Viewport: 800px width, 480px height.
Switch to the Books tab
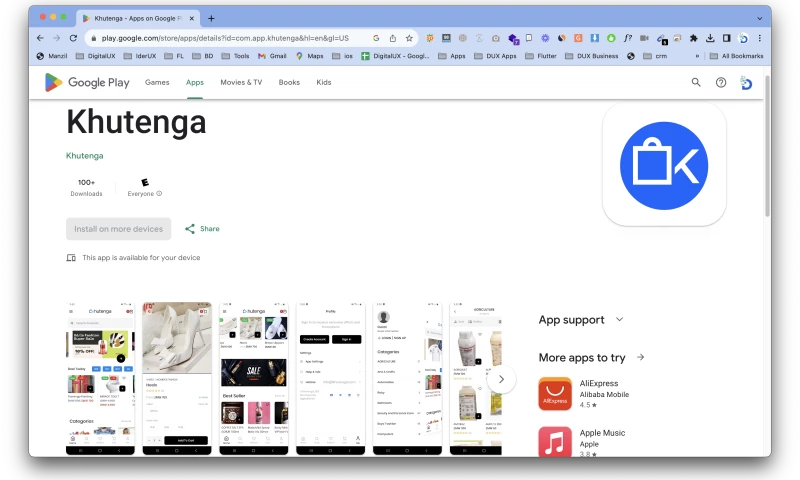289,82
